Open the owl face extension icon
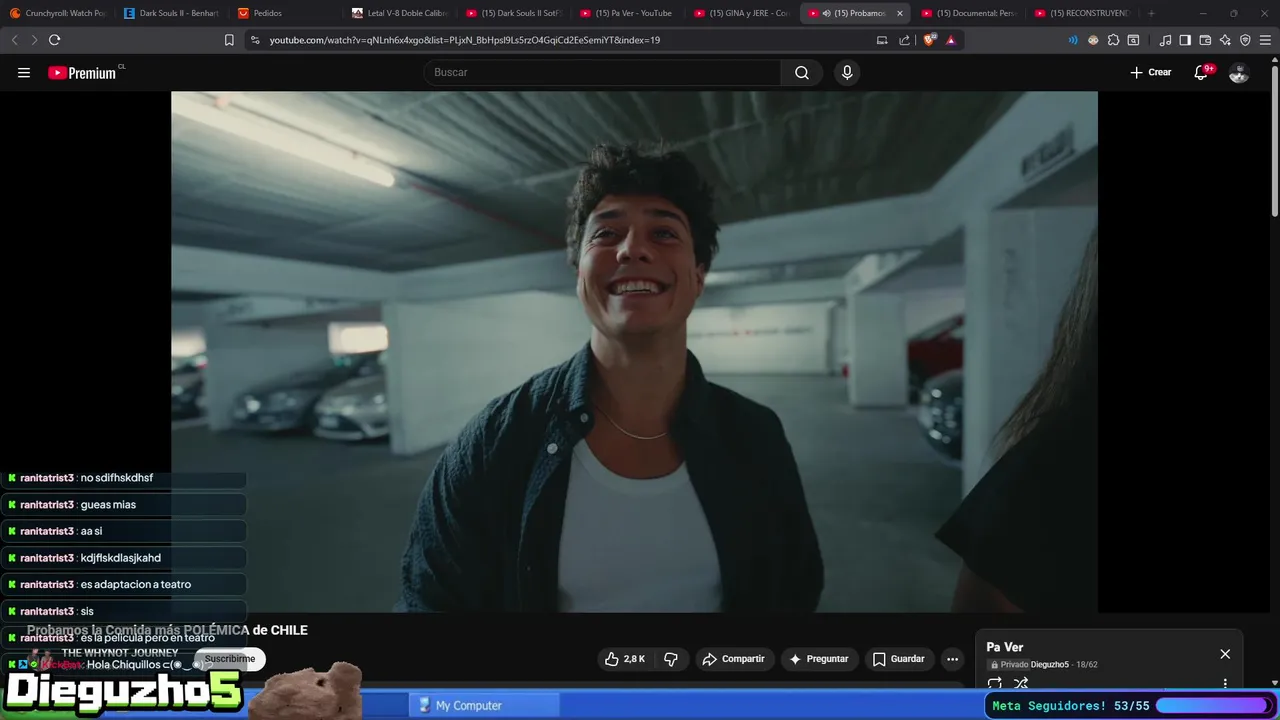The width and height of the screenshot is (1280, 720). pos(1093,40)
